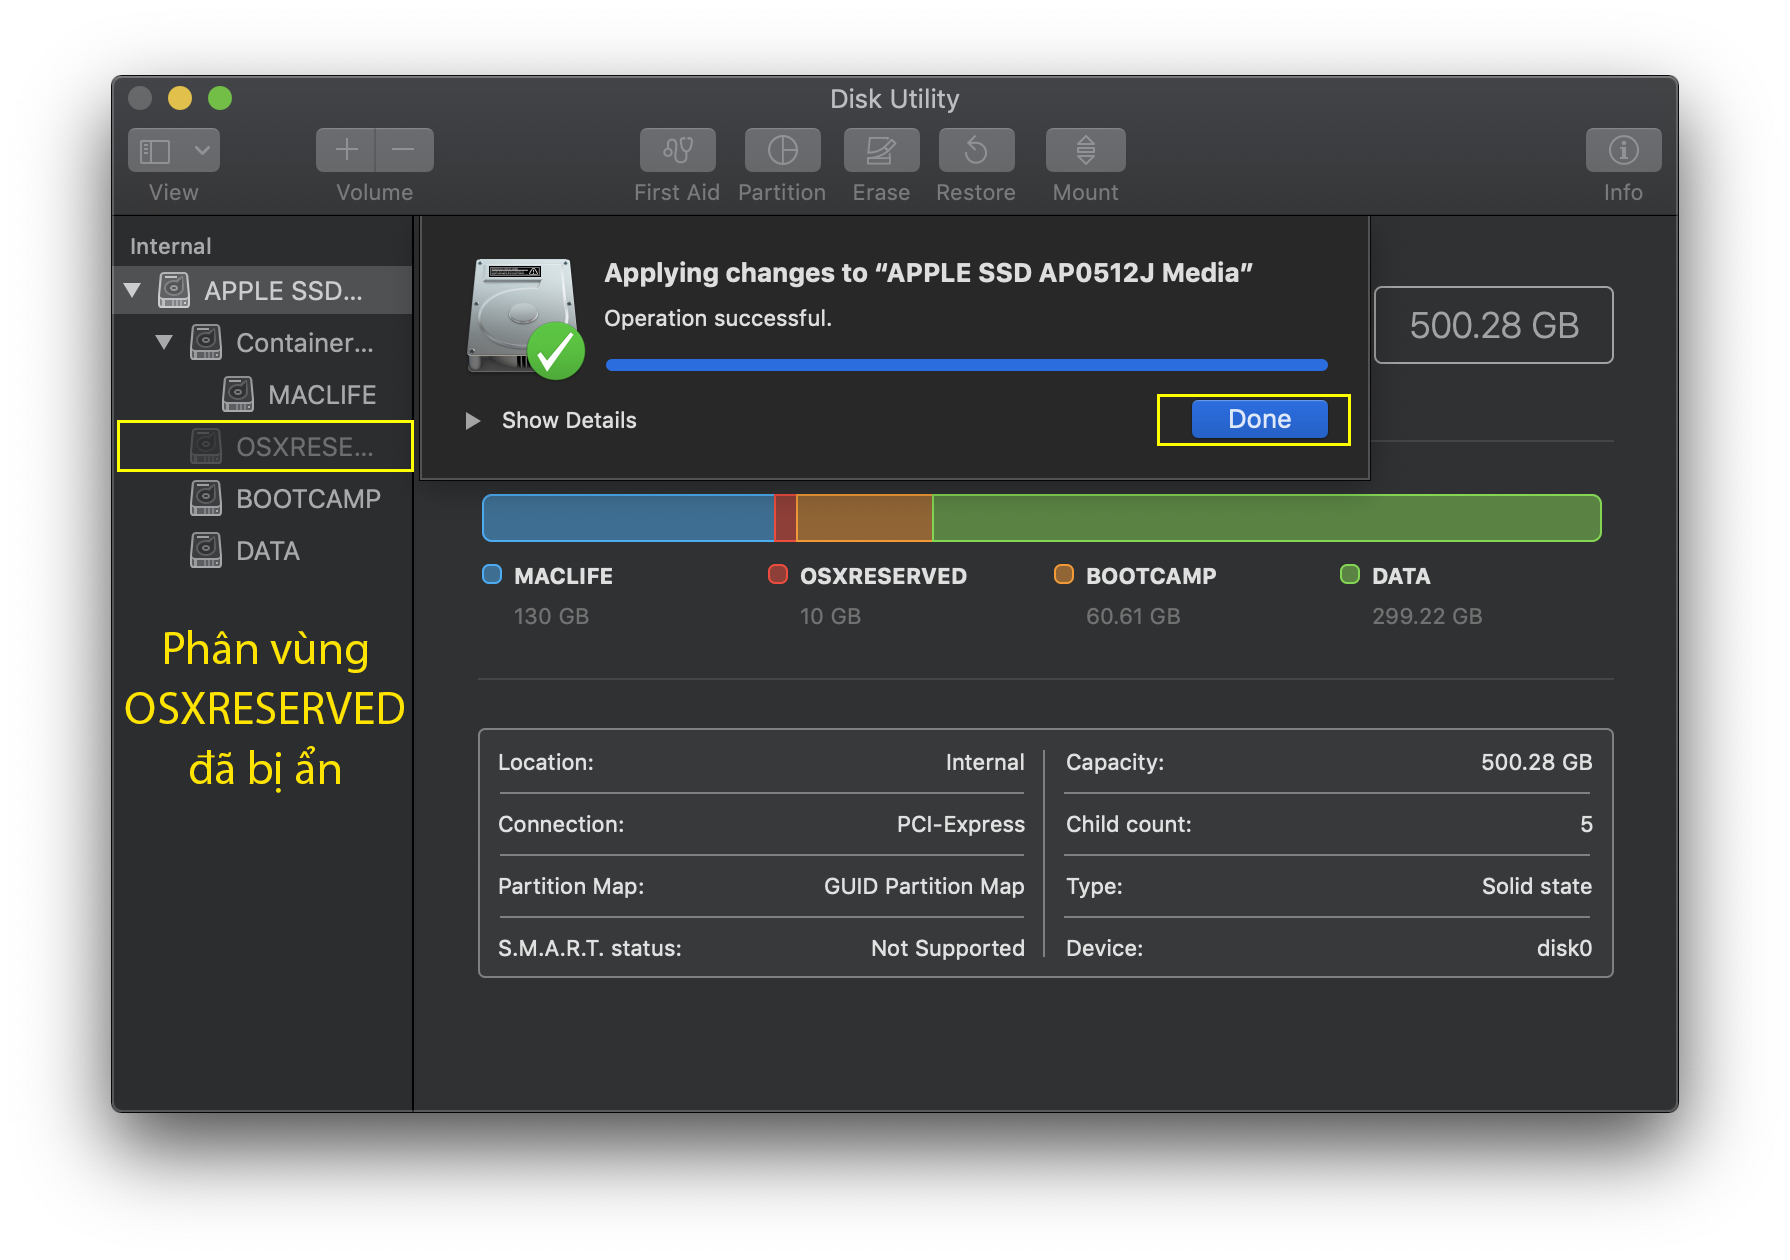The height and width of the screenshot is (1260, 1790).
Task: Select the BOOTCAMP partition in sidebar
Action: pyautogui.click(x=308, y=498)
